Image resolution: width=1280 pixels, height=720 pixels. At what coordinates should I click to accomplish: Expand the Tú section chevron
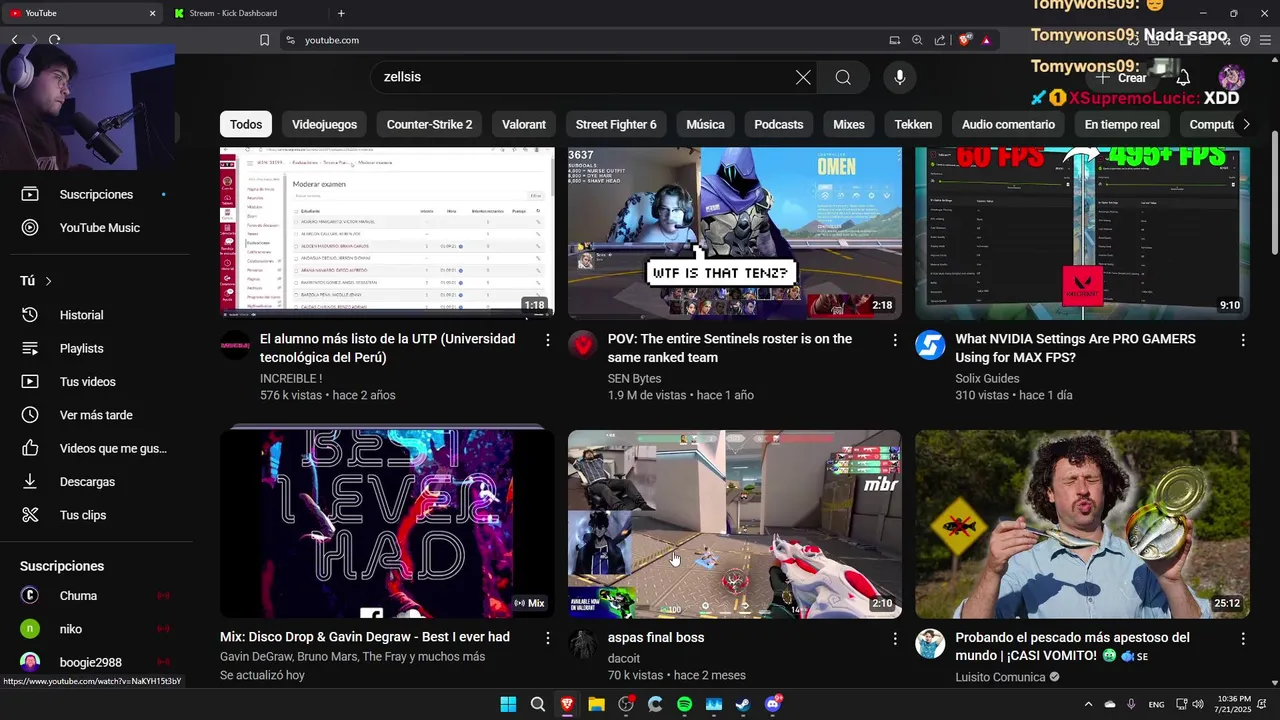[48, 281]
